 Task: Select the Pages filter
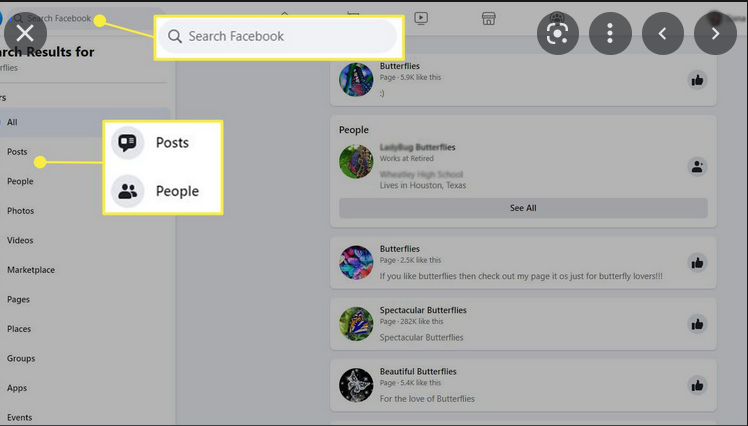tap(18, 300)
